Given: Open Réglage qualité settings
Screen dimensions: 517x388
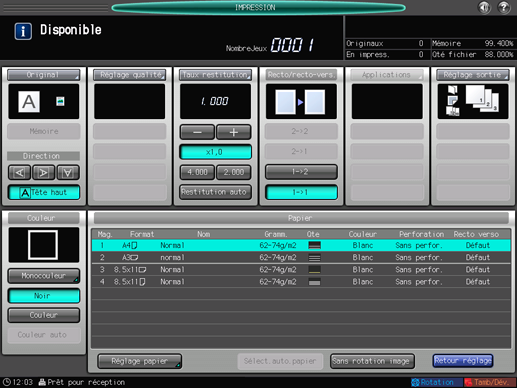Looking at the screenshot, I should coord(129,75).
